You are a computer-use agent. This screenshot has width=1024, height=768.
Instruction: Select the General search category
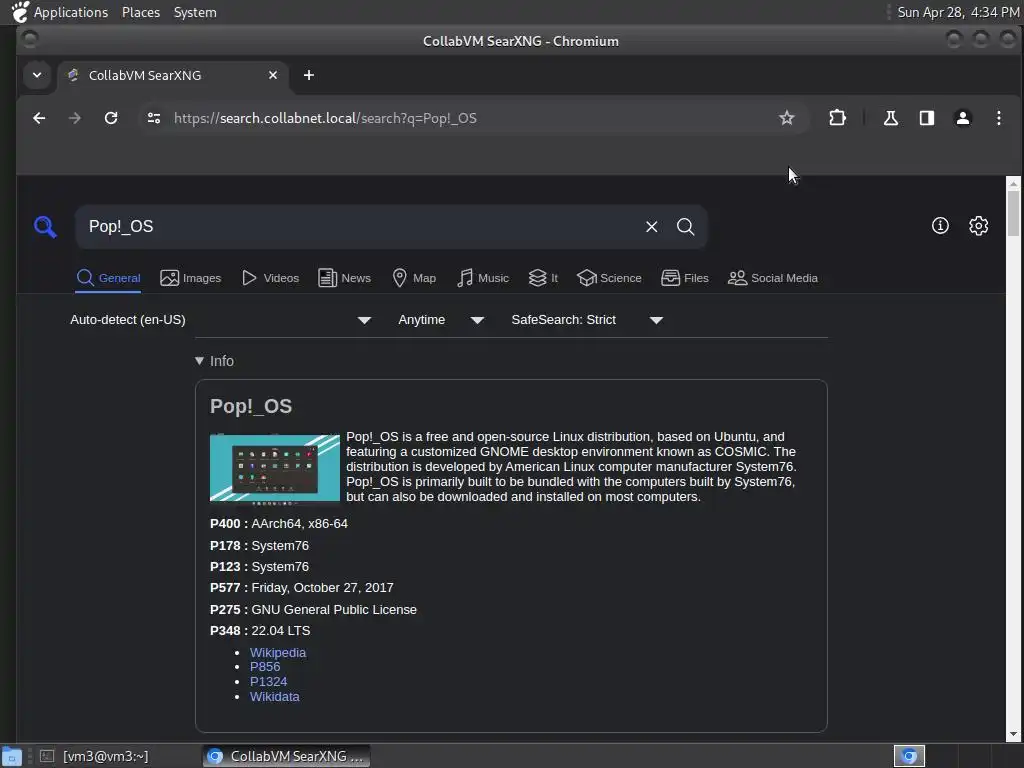tap(108, 278)
